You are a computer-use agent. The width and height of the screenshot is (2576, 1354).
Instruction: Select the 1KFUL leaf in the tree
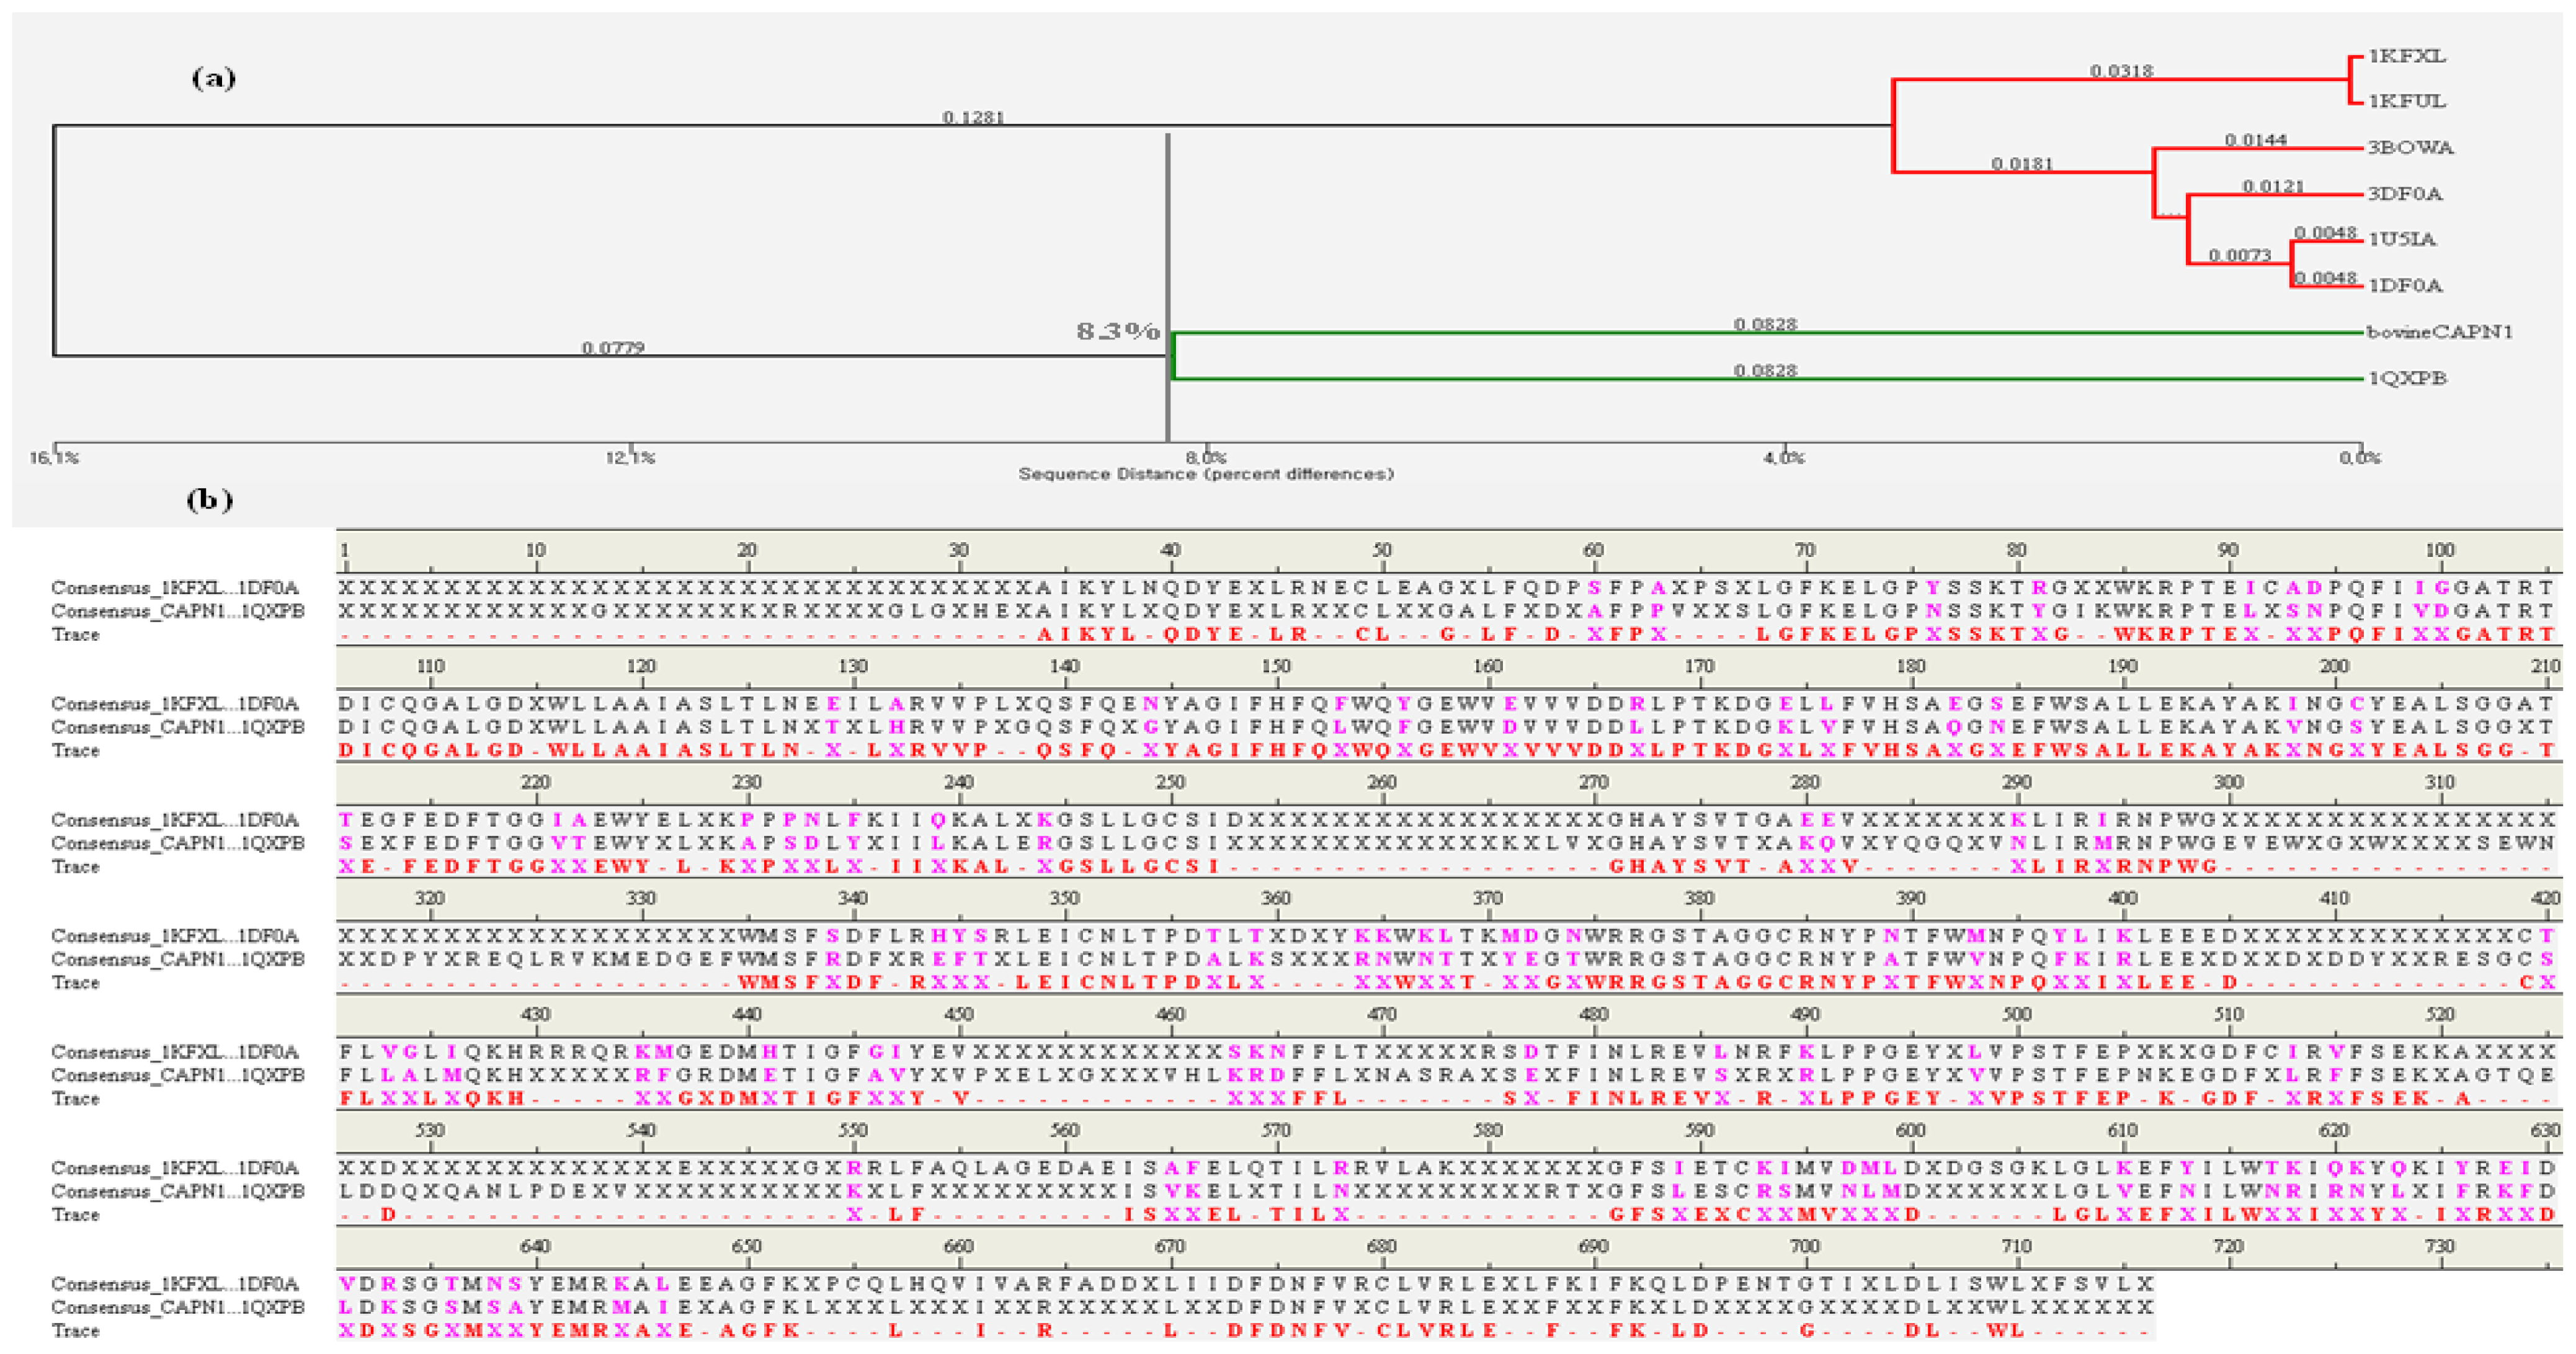2406,102
